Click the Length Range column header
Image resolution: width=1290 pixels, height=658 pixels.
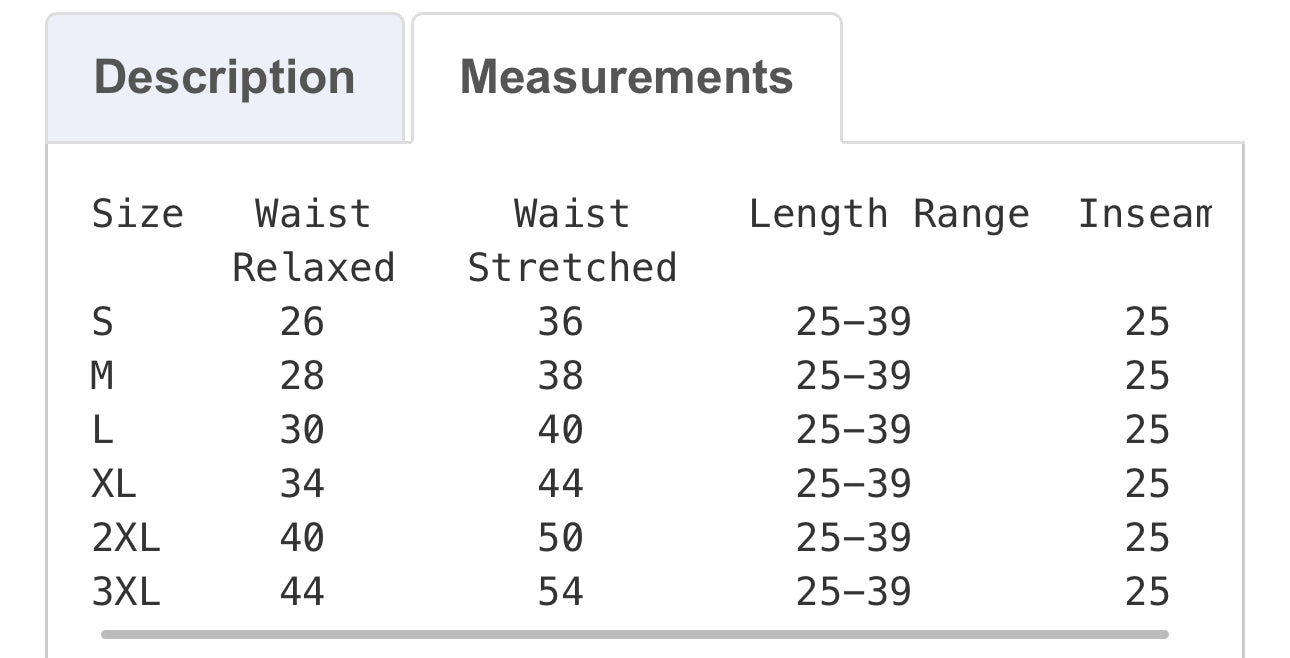coord(888,214)
